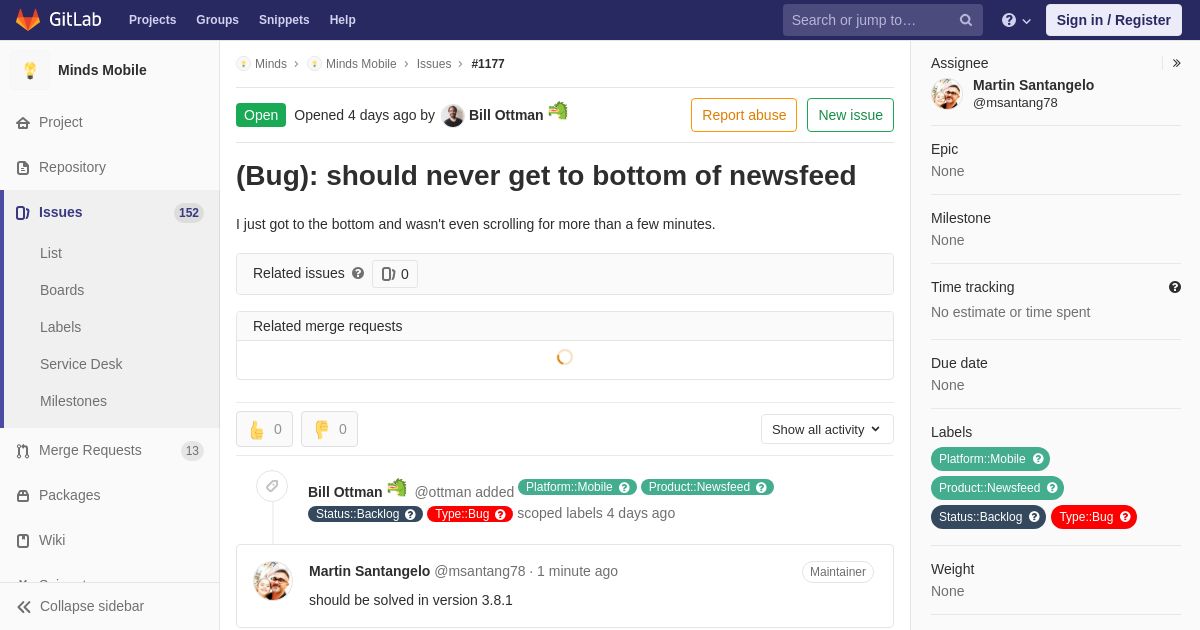The height and width of the screenshot is (630, 1200).
Task: Click the red Type::Bug label in sidebar
Action: point(1094,517)
